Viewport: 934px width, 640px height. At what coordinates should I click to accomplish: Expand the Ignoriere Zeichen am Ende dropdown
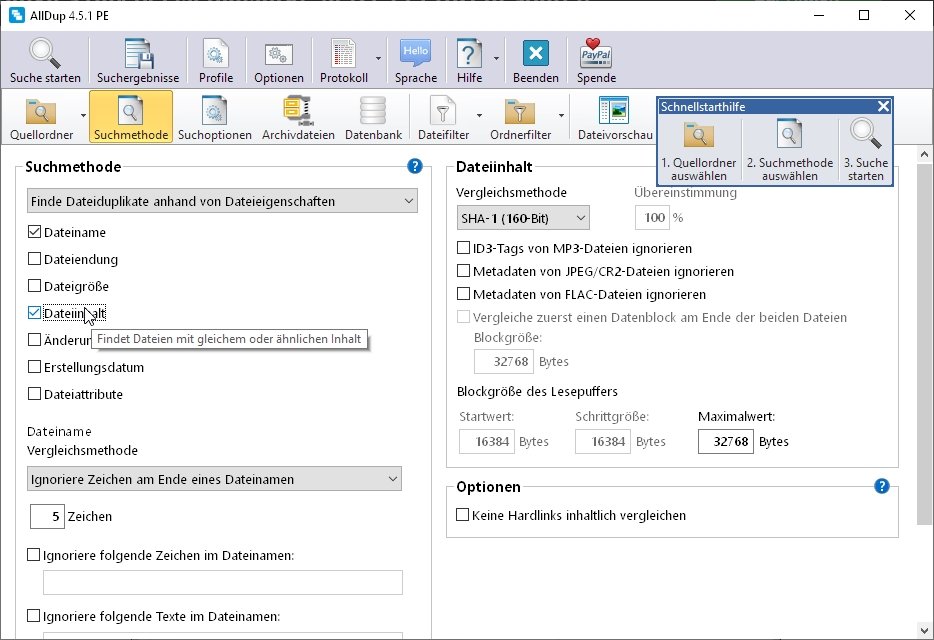click(x=213, y=479)
